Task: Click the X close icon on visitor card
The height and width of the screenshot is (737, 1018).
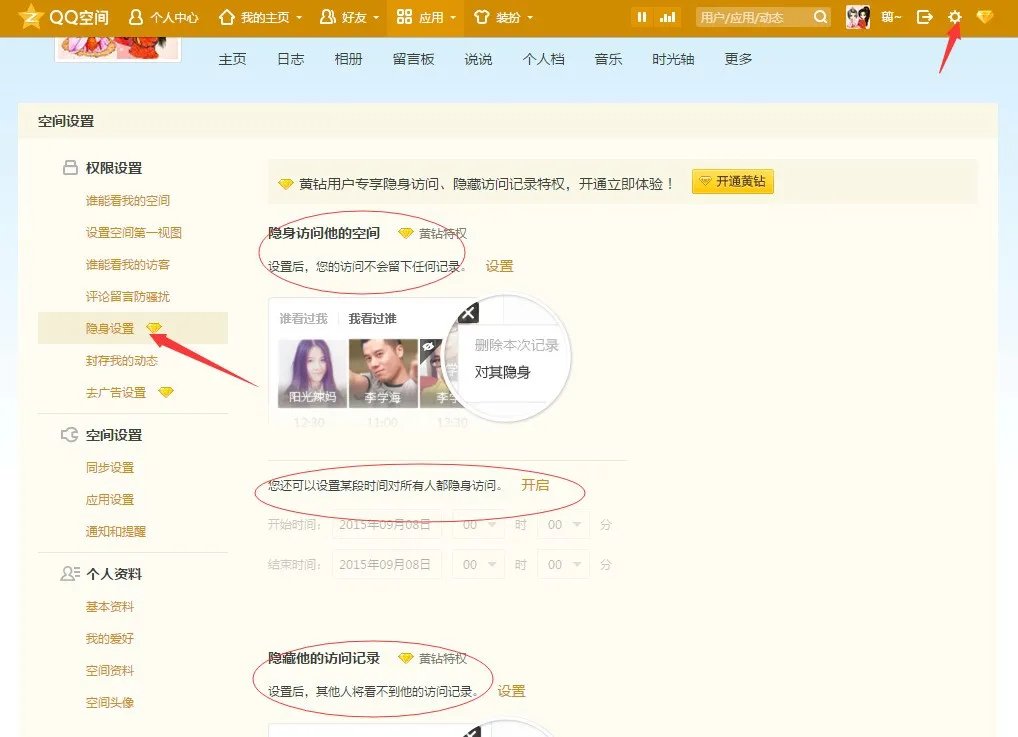Action: (x=468, y=313)
